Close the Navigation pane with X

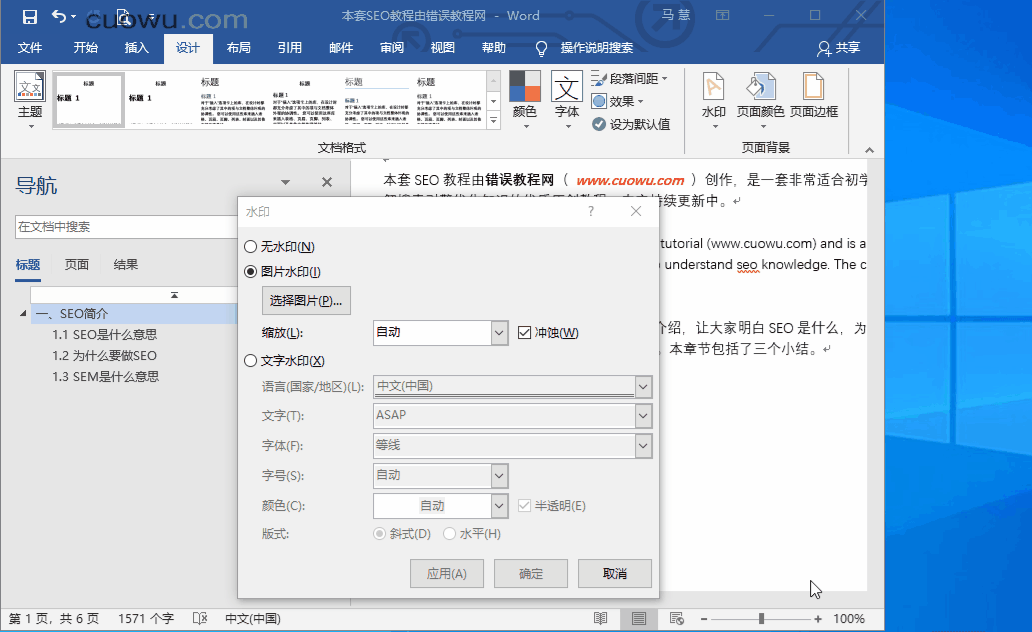click(x=326, y=182)
